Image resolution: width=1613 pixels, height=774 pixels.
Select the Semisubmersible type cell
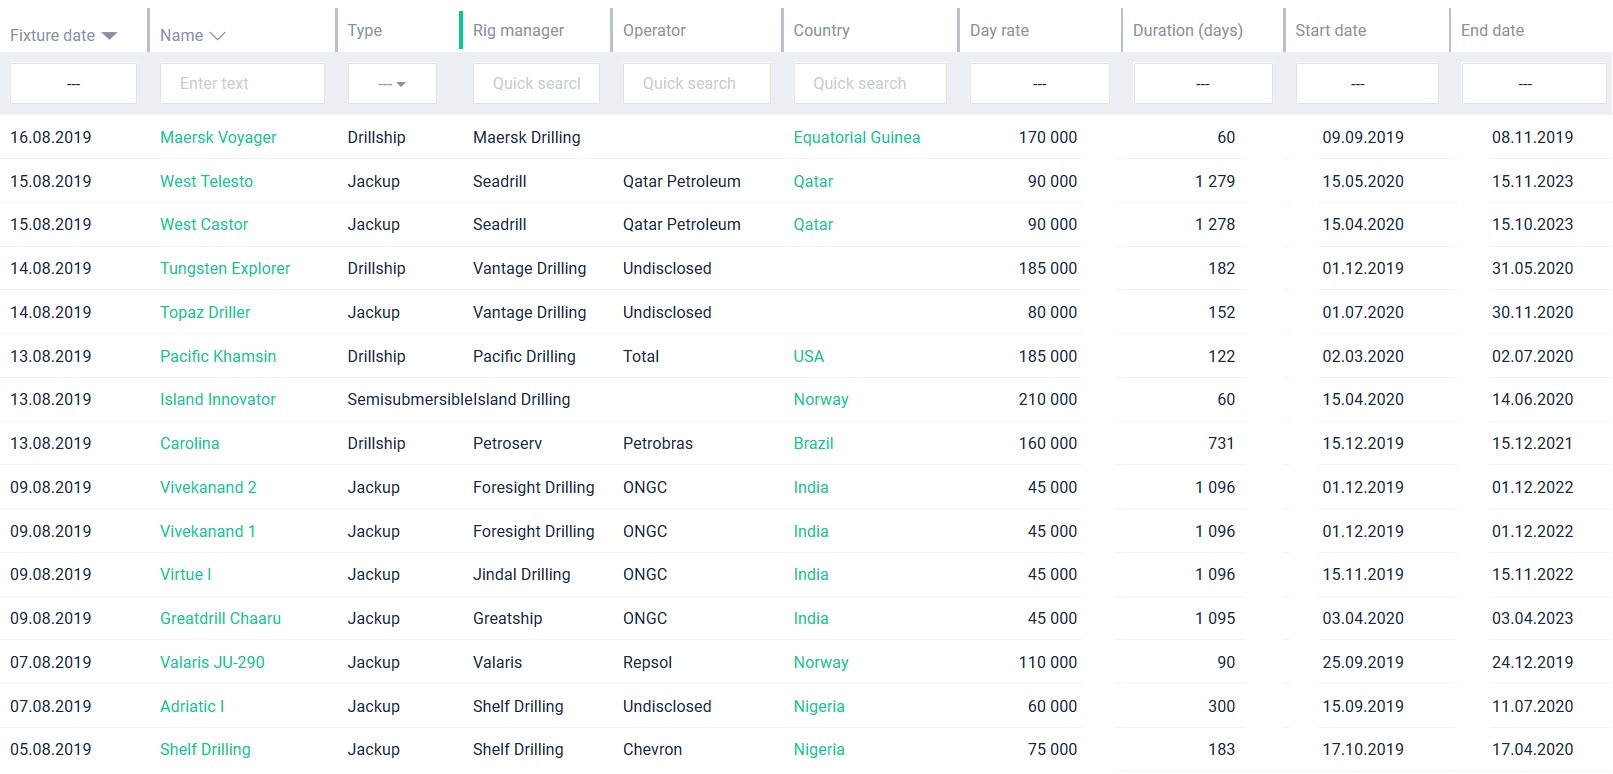410,400
